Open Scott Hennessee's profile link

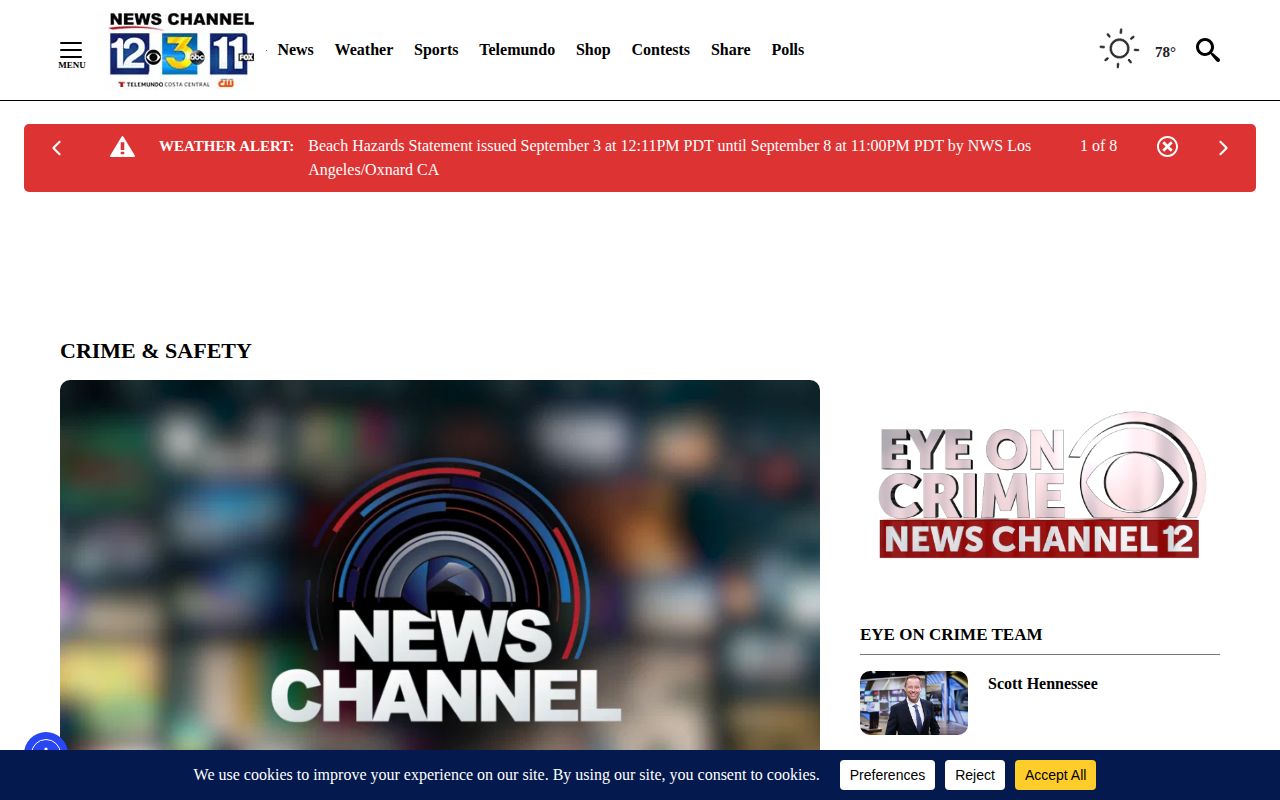tap(1043, 684)
